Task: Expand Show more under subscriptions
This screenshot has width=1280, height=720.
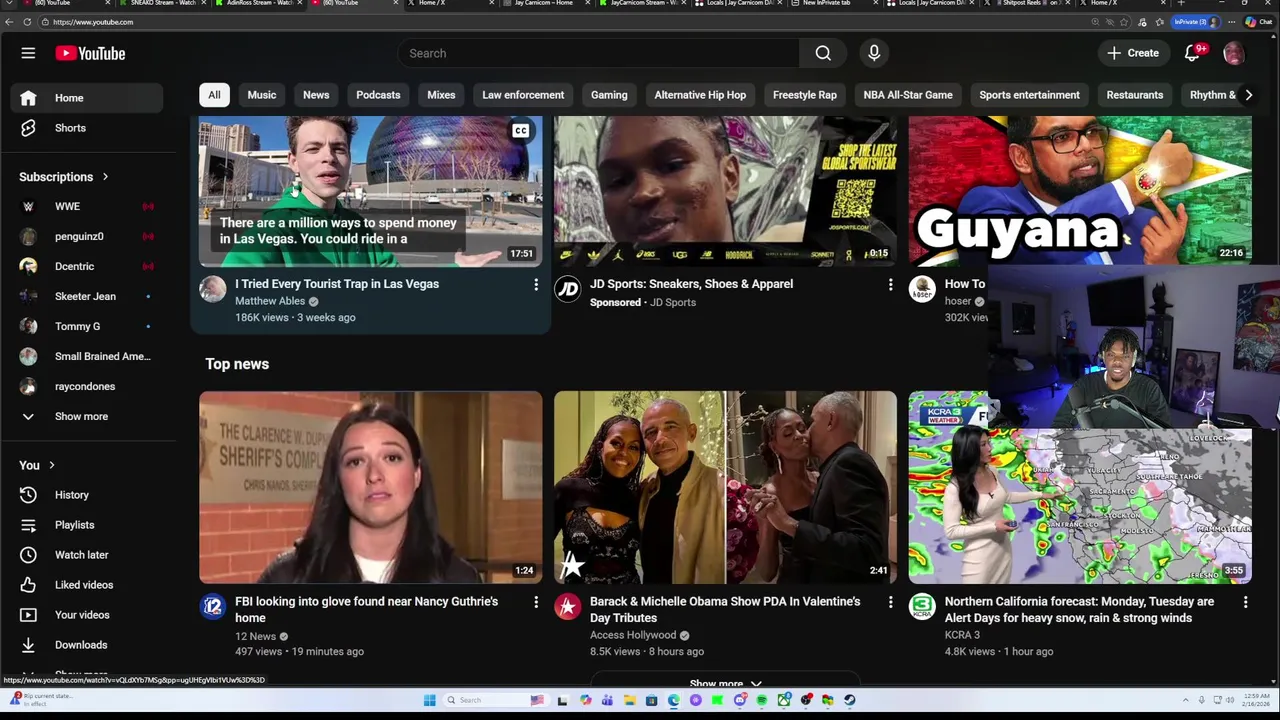Action: pyautogui.click(x=87, y=416)
